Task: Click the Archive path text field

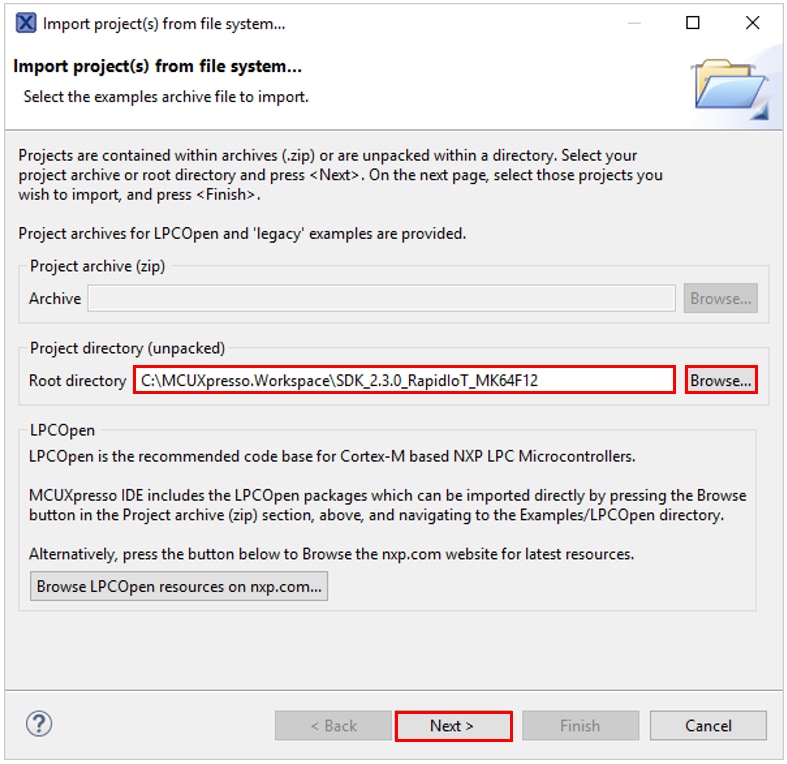Action: tap(381, 298)
